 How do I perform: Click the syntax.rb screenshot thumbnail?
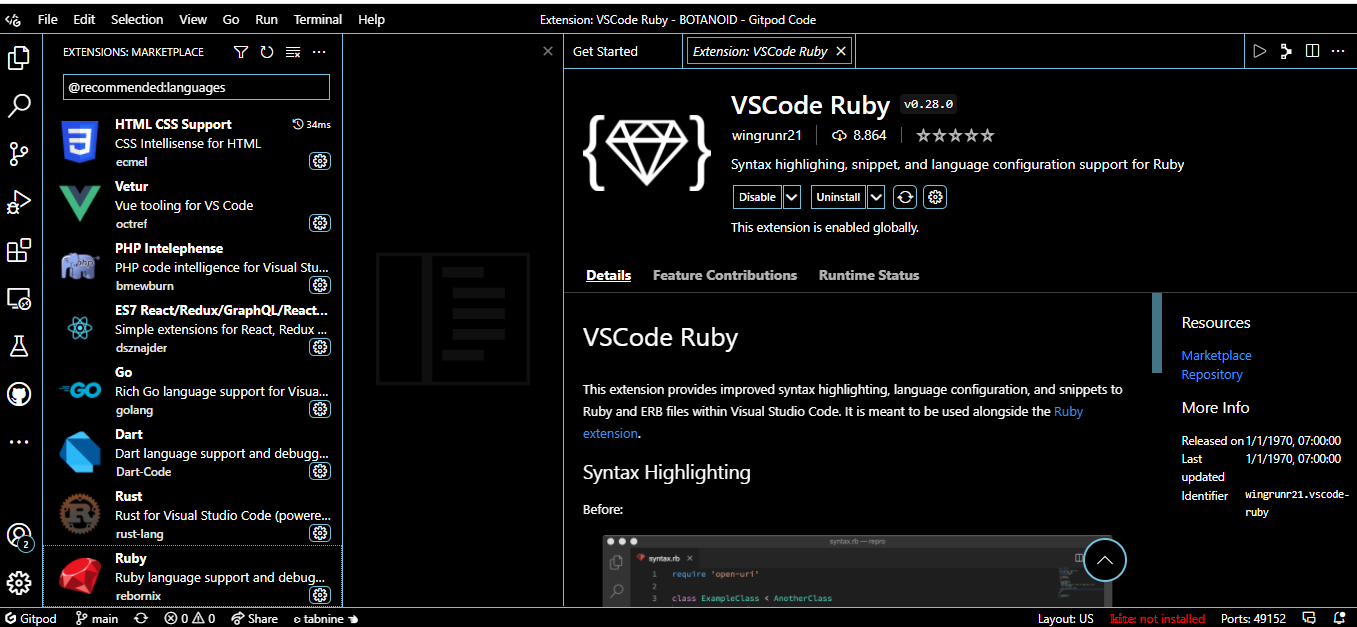coord(857,570)
